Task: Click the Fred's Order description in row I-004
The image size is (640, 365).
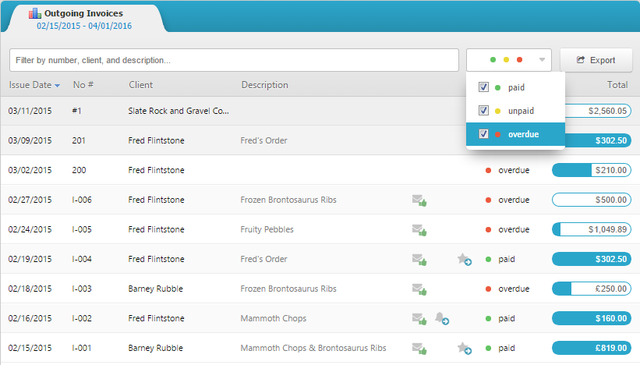Action: point(264,259)
